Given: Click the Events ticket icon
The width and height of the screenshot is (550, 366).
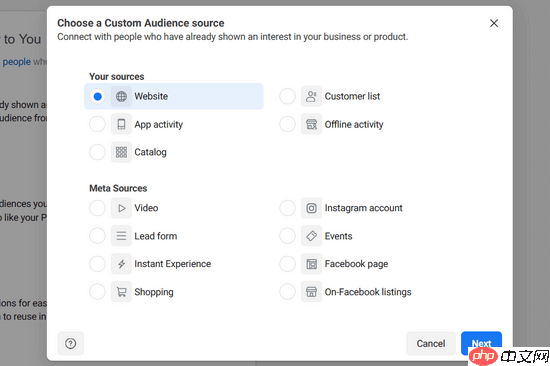Looking at the screenshot, I should pyautogui.click(x=311, y=236).
